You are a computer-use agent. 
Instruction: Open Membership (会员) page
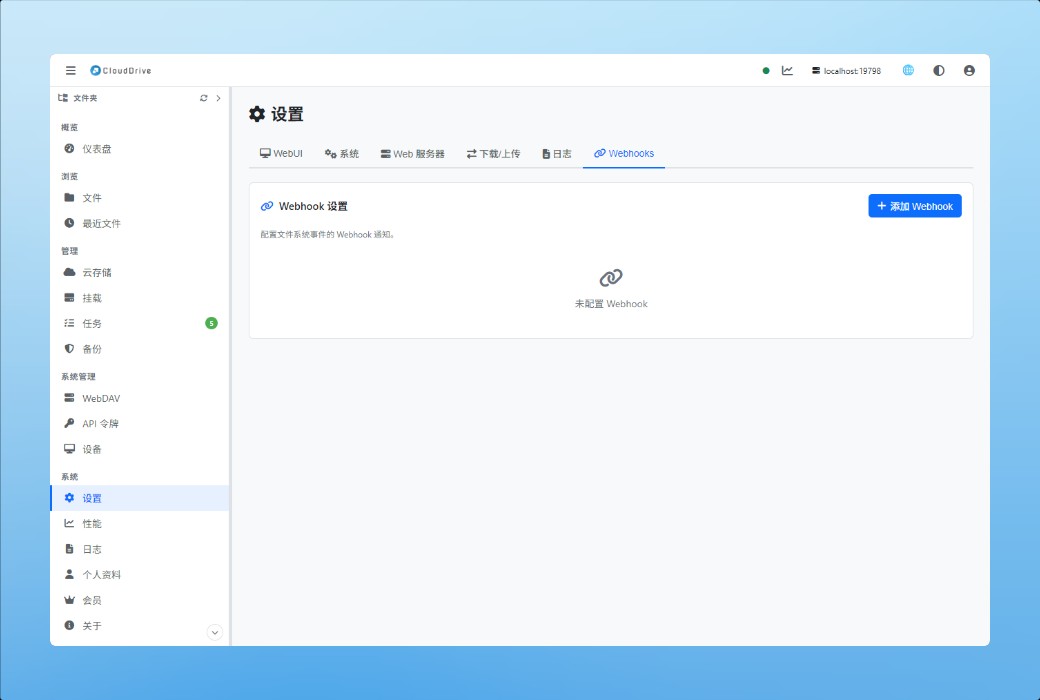[x=139, y=600]
